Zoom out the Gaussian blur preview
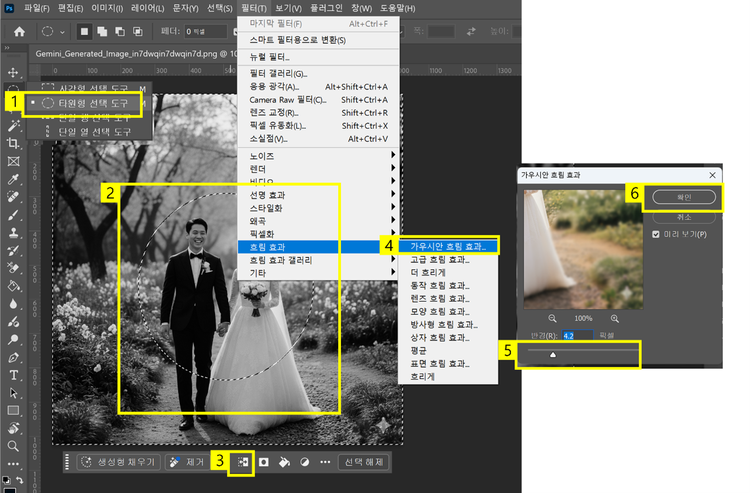The height and width of the screenshot is (493, 750). pyautogui.click(x=552, y=318)
